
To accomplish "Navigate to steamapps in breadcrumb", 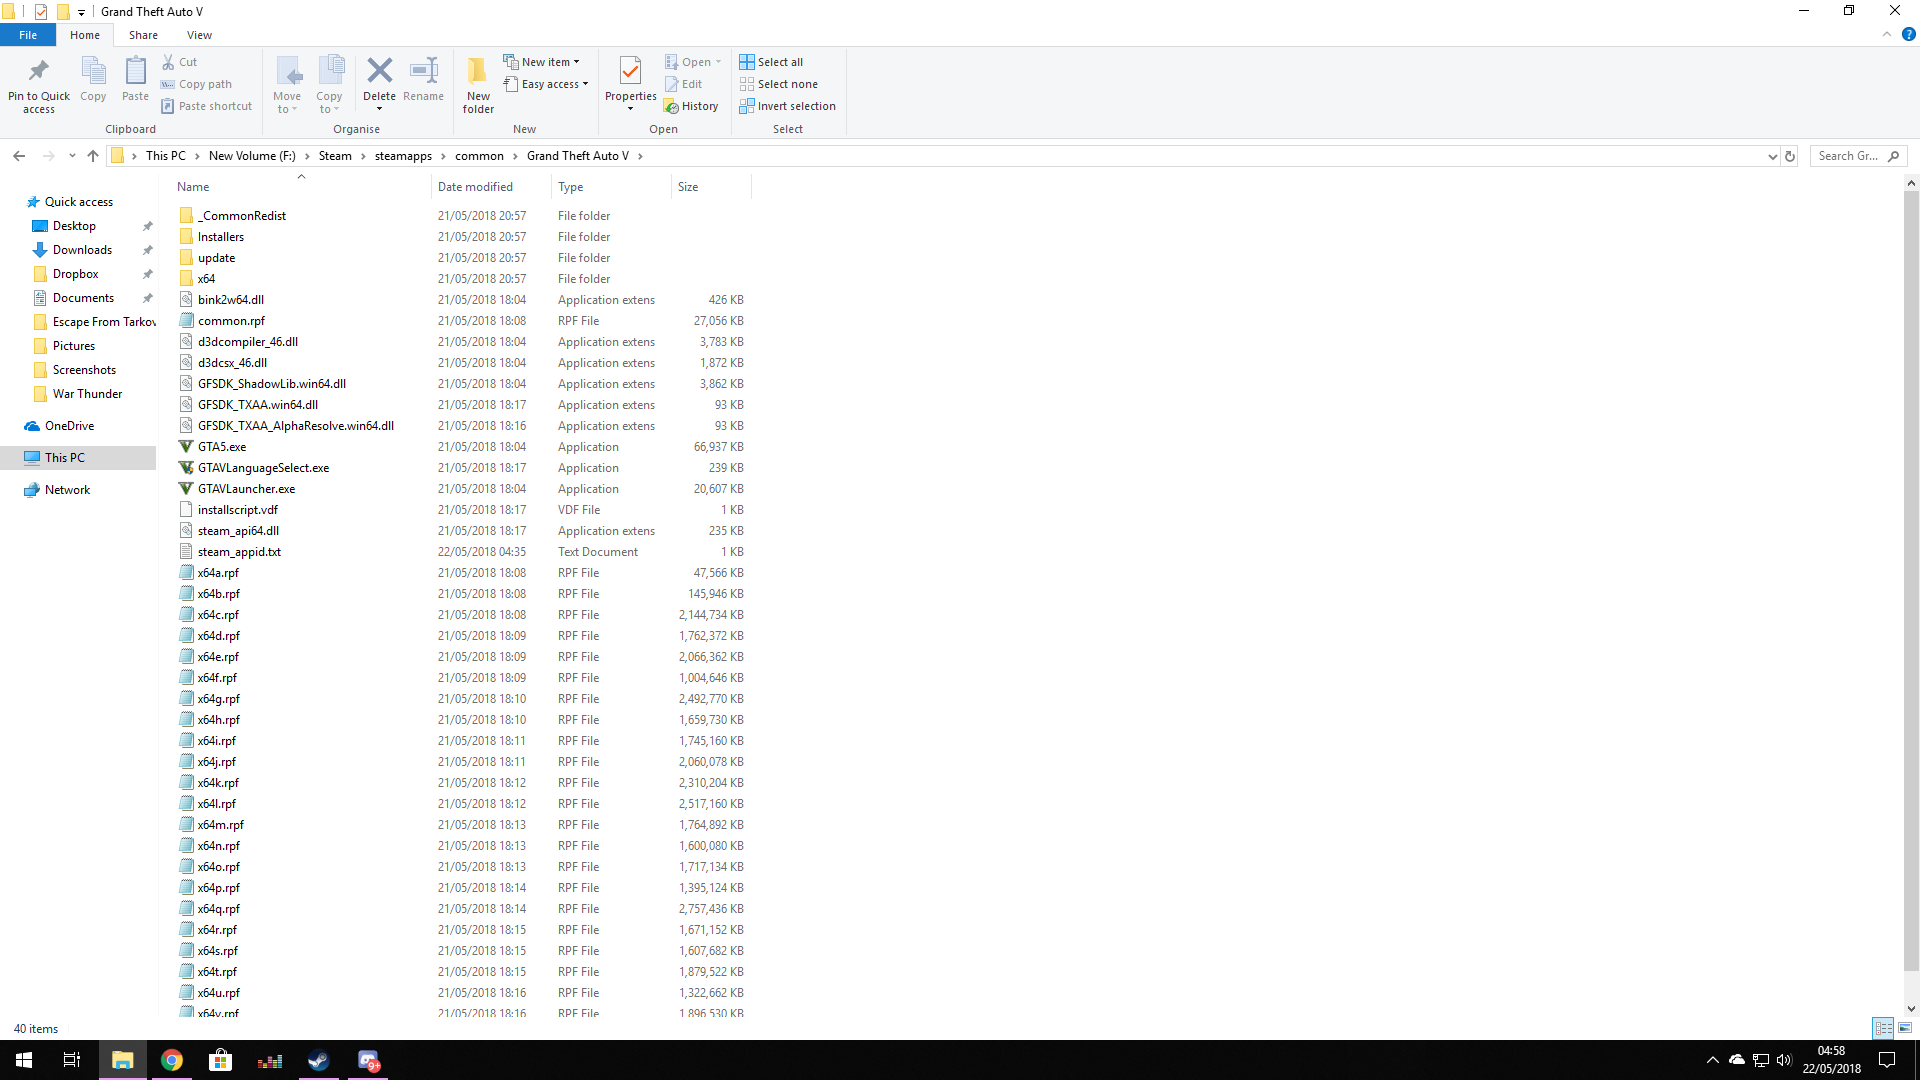I will click(403, 156).
